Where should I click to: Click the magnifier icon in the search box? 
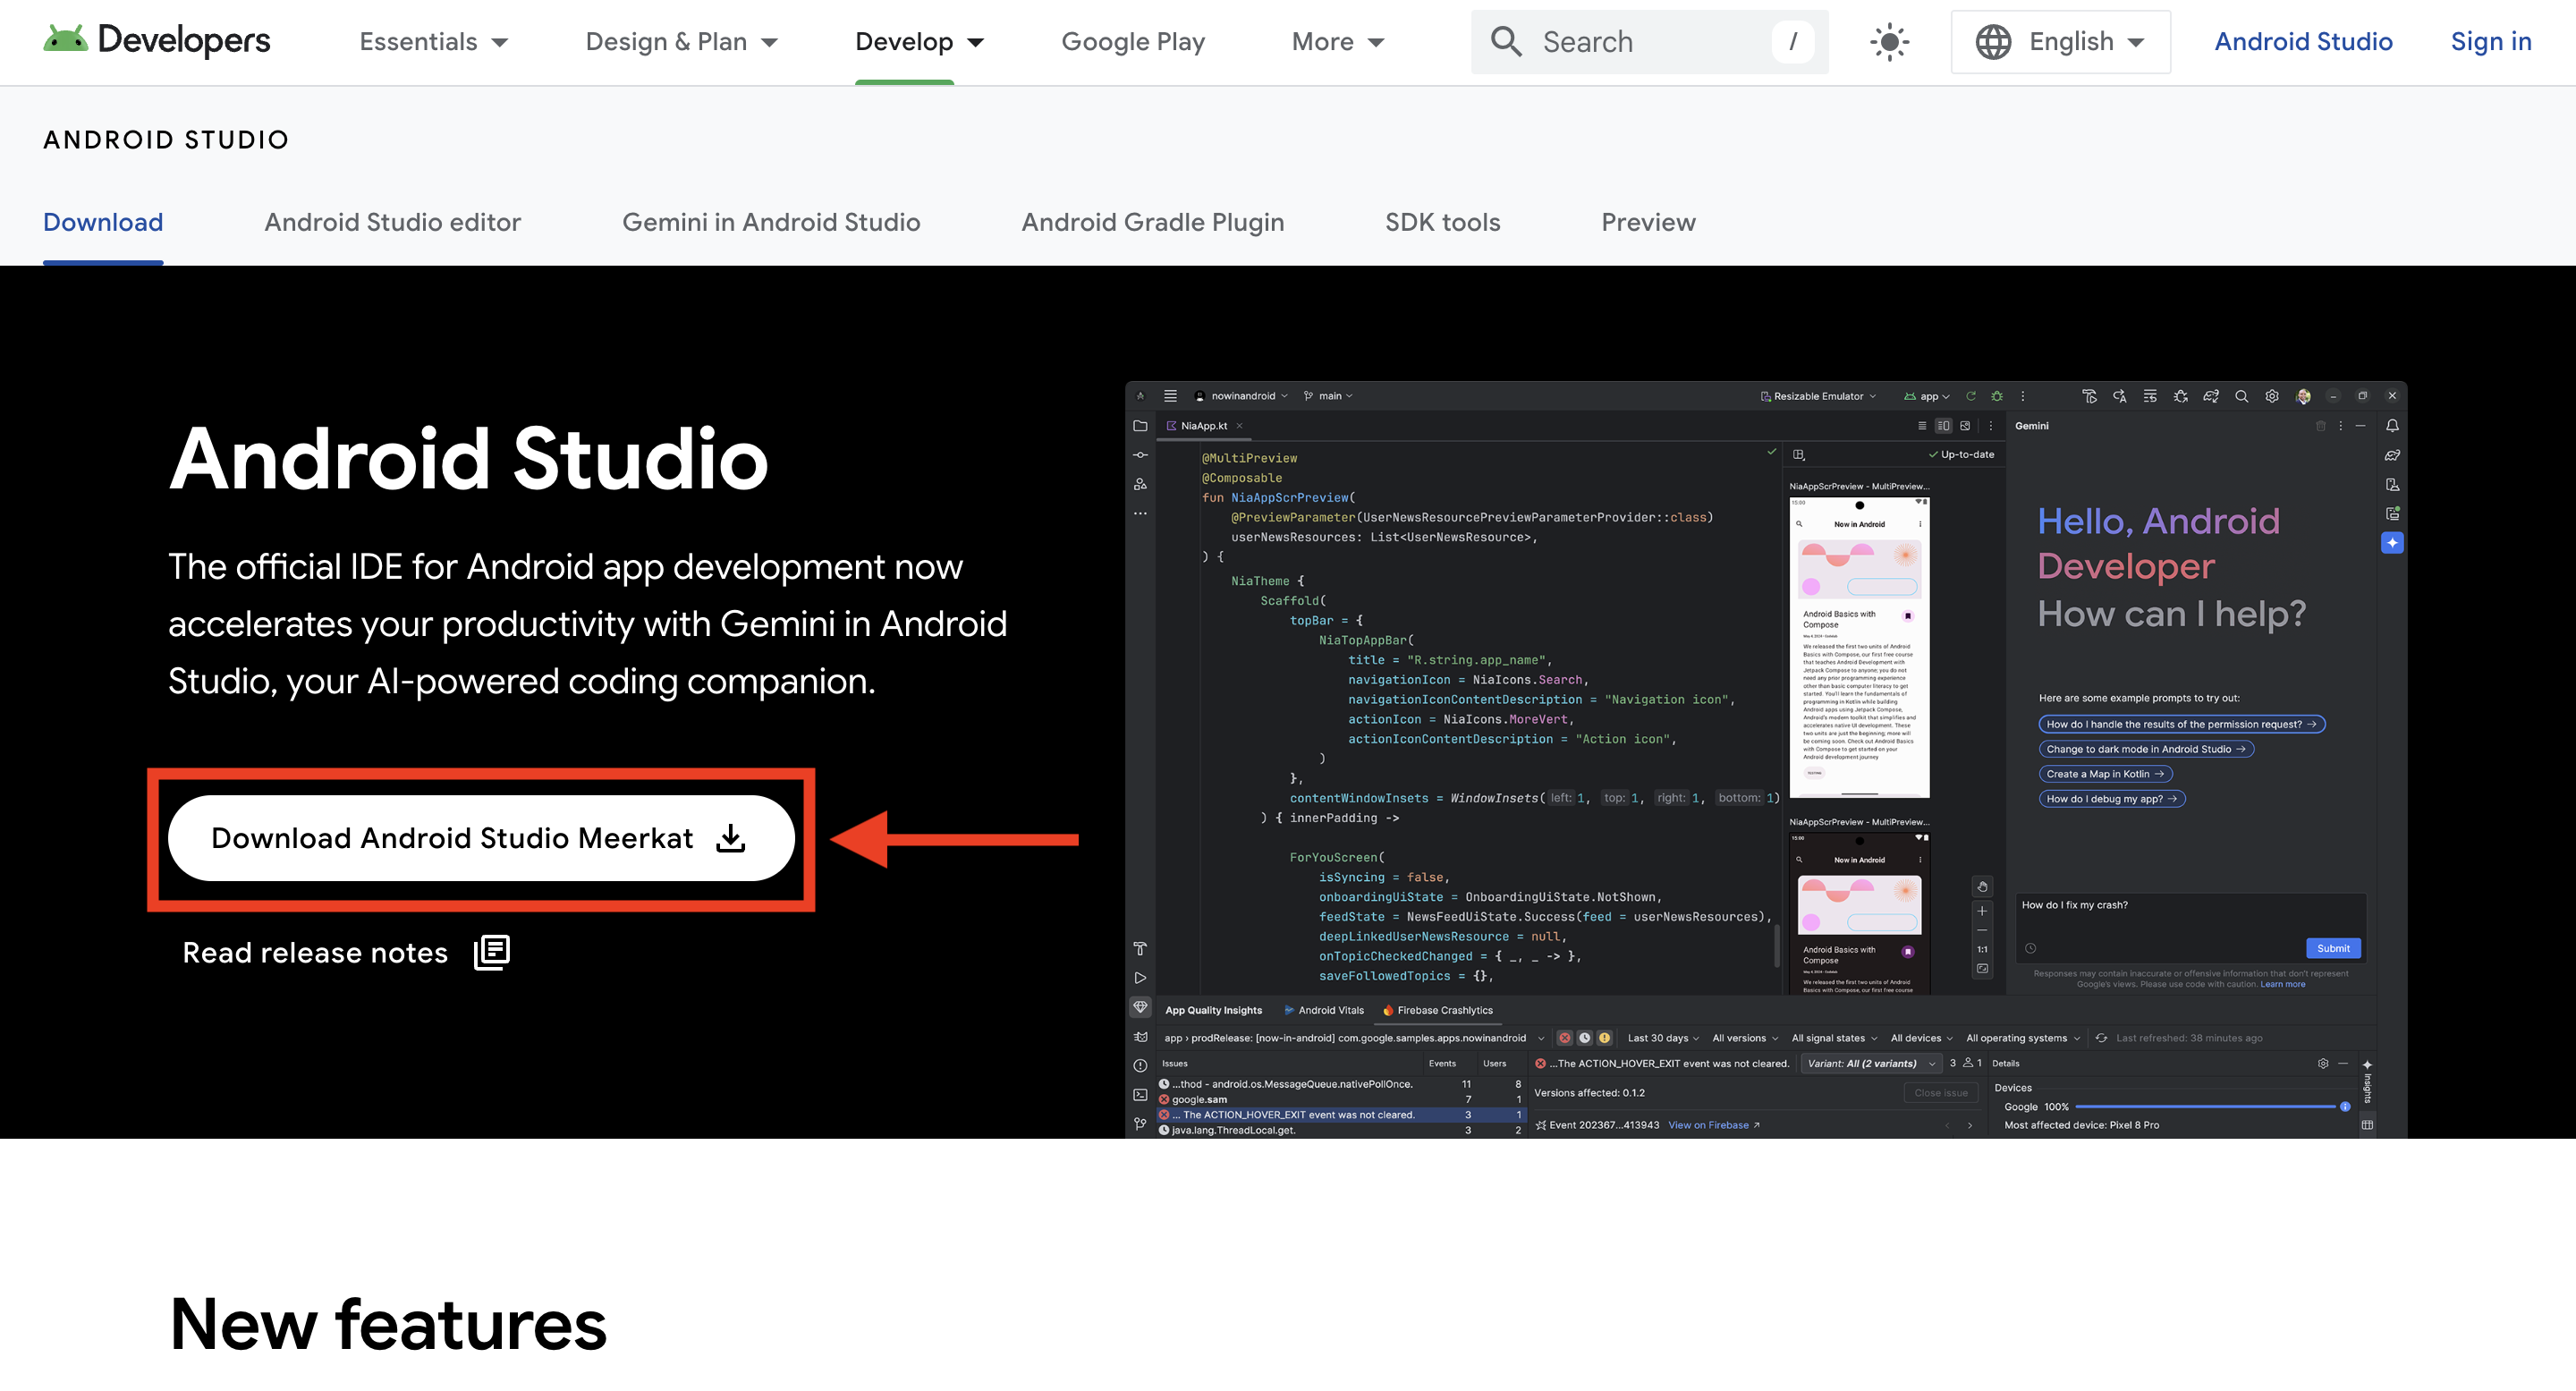(x=1506, y=42)
